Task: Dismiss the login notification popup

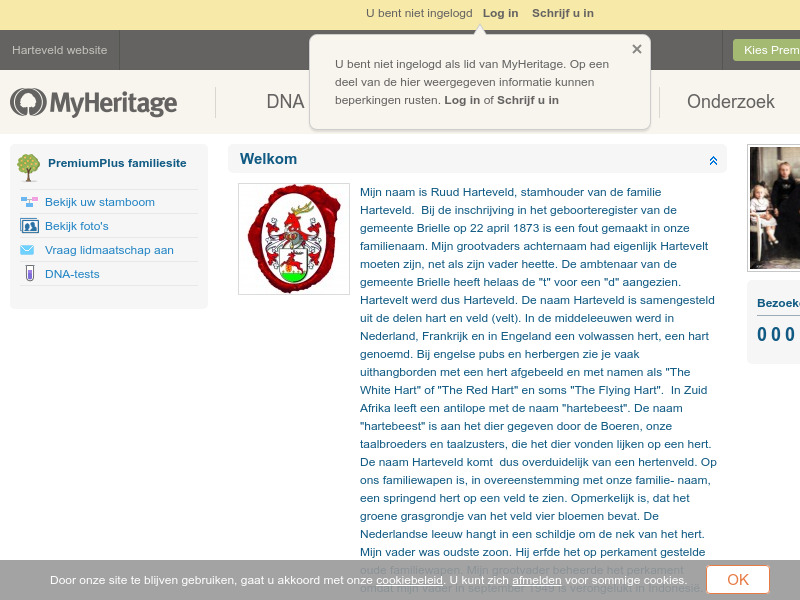Action: [636, 48]
